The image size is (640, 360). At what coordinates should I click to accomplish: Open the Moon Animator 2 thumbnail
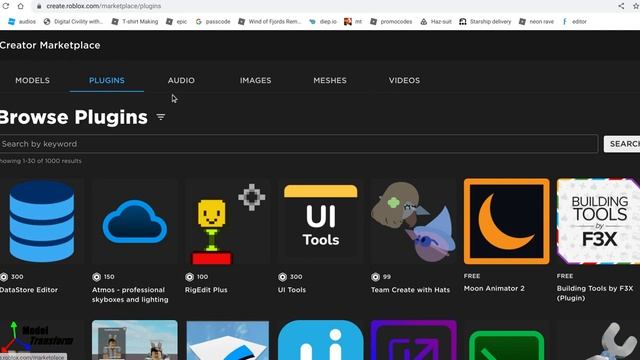507,221
